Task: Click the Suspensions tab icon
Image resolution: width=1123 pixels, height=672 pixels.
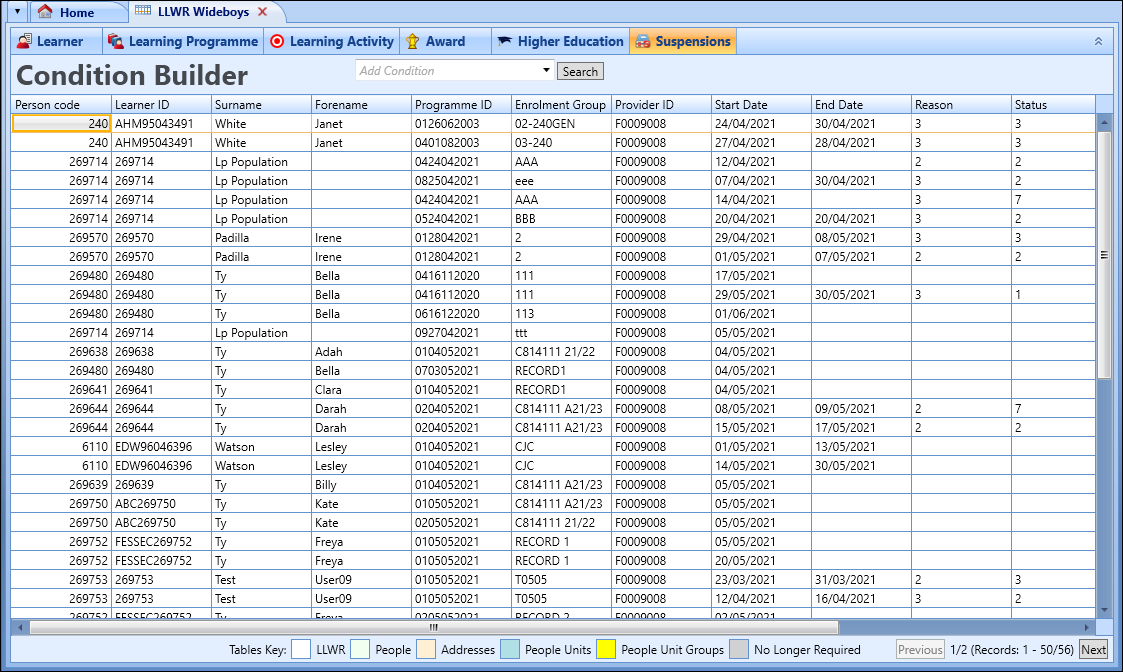Action: click(x=643, y=41)
